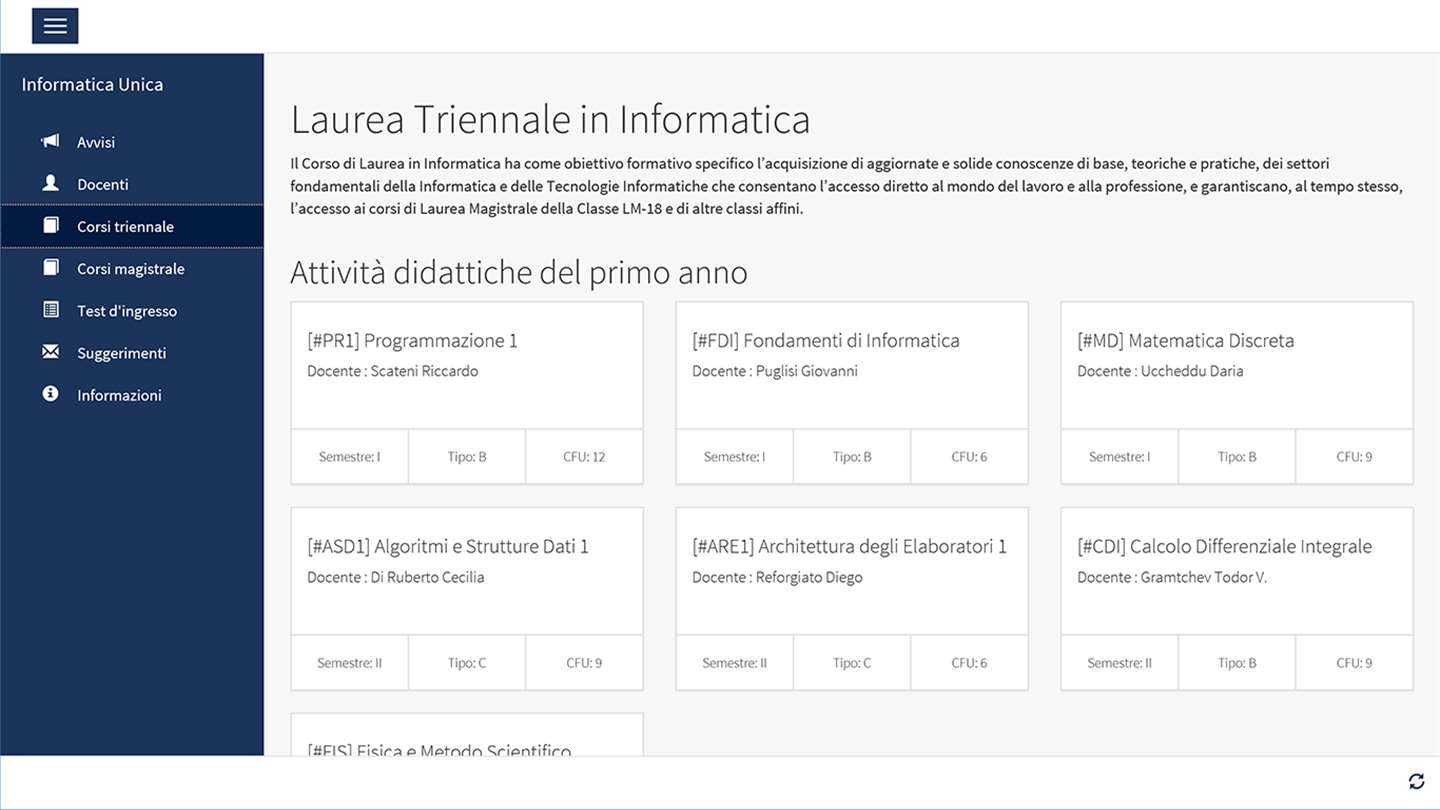Image resolution: width=1440 pixels, height=810 pixels.
Task: Click Semestre: II cell of Algoritmi e Strutture Dati
Action: (350, 663)
